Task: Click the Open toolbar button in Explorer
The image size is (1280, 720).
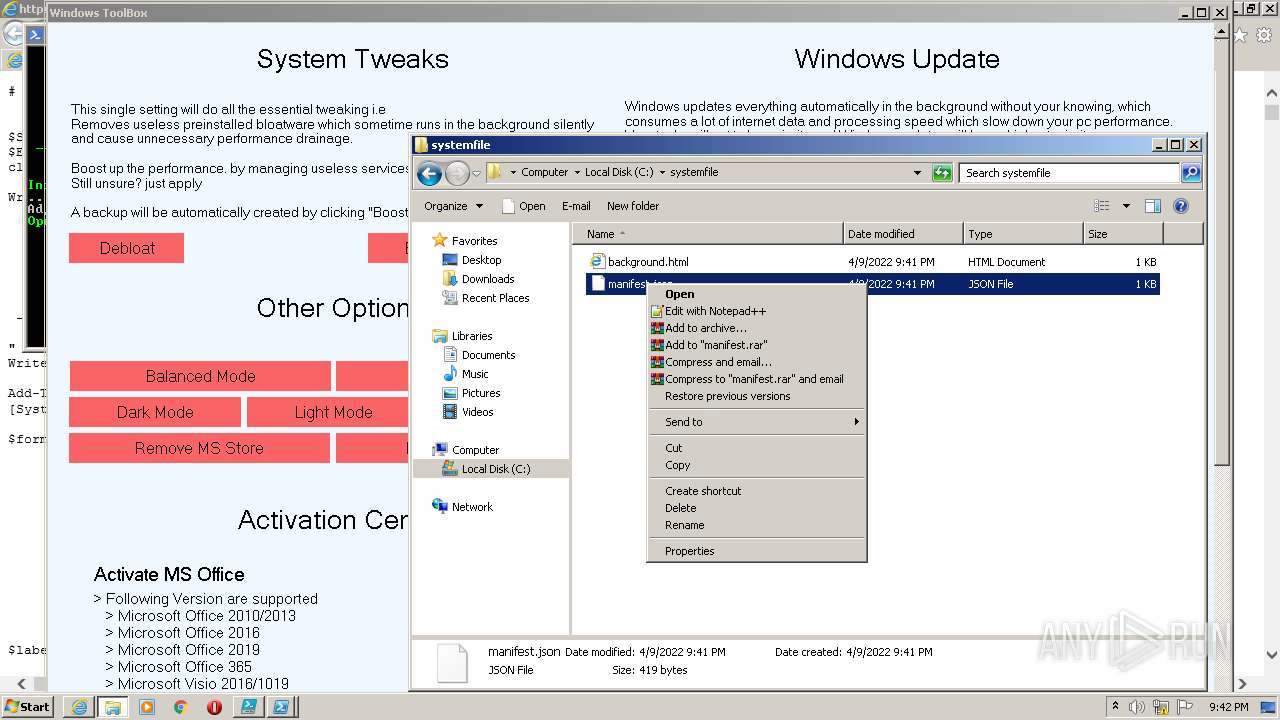Action: (x=523, y=206)
